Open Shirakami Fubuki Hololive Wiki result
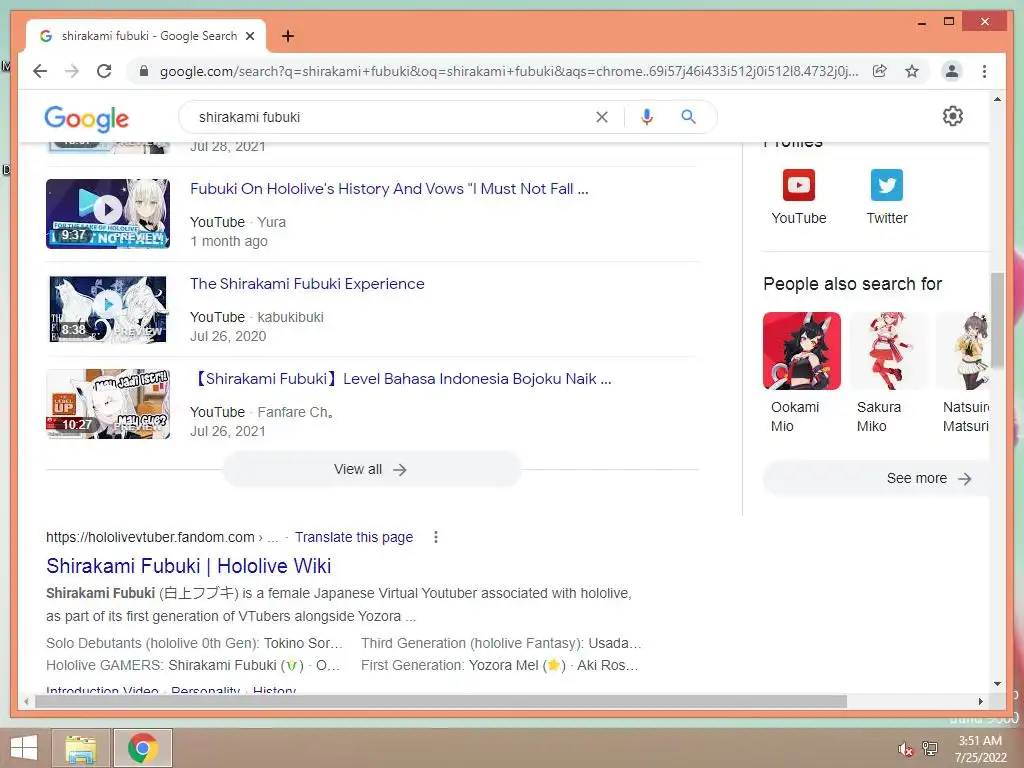This screenshot has height=768, width=1024. click(x=189, y=566)
